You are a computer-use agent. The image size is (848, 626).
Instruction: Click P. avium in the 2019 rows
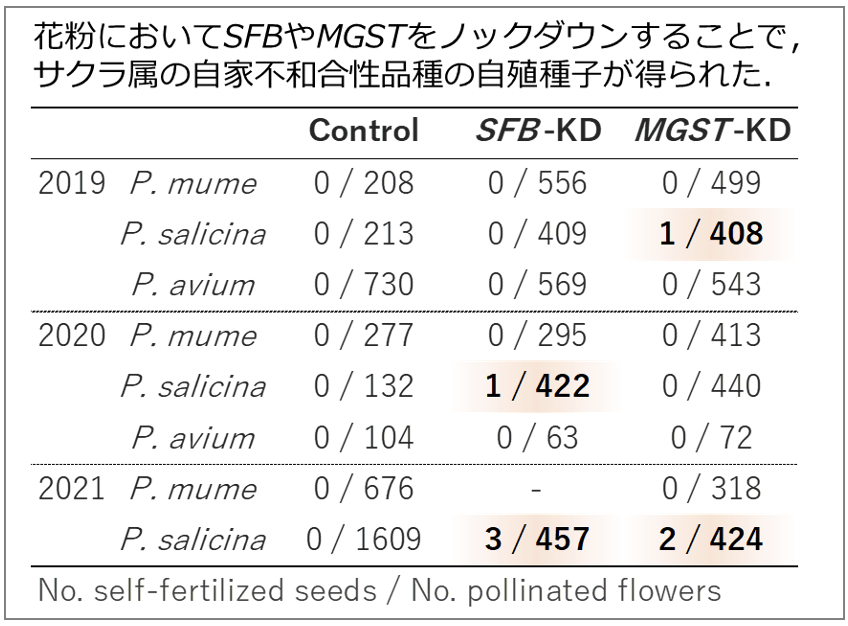[x=193, y=285]
